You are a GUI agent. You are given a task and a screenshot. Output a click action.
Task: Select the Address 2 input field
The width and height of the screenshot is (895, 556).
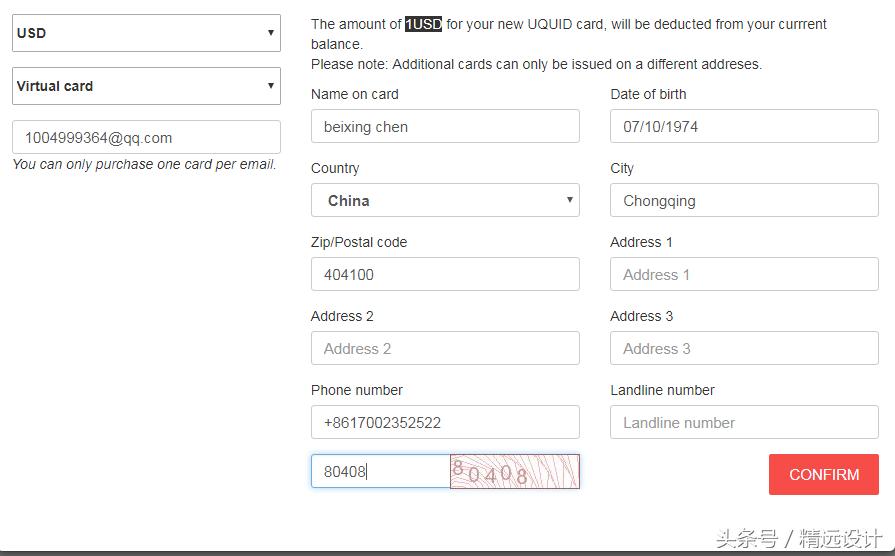point(445,349)
